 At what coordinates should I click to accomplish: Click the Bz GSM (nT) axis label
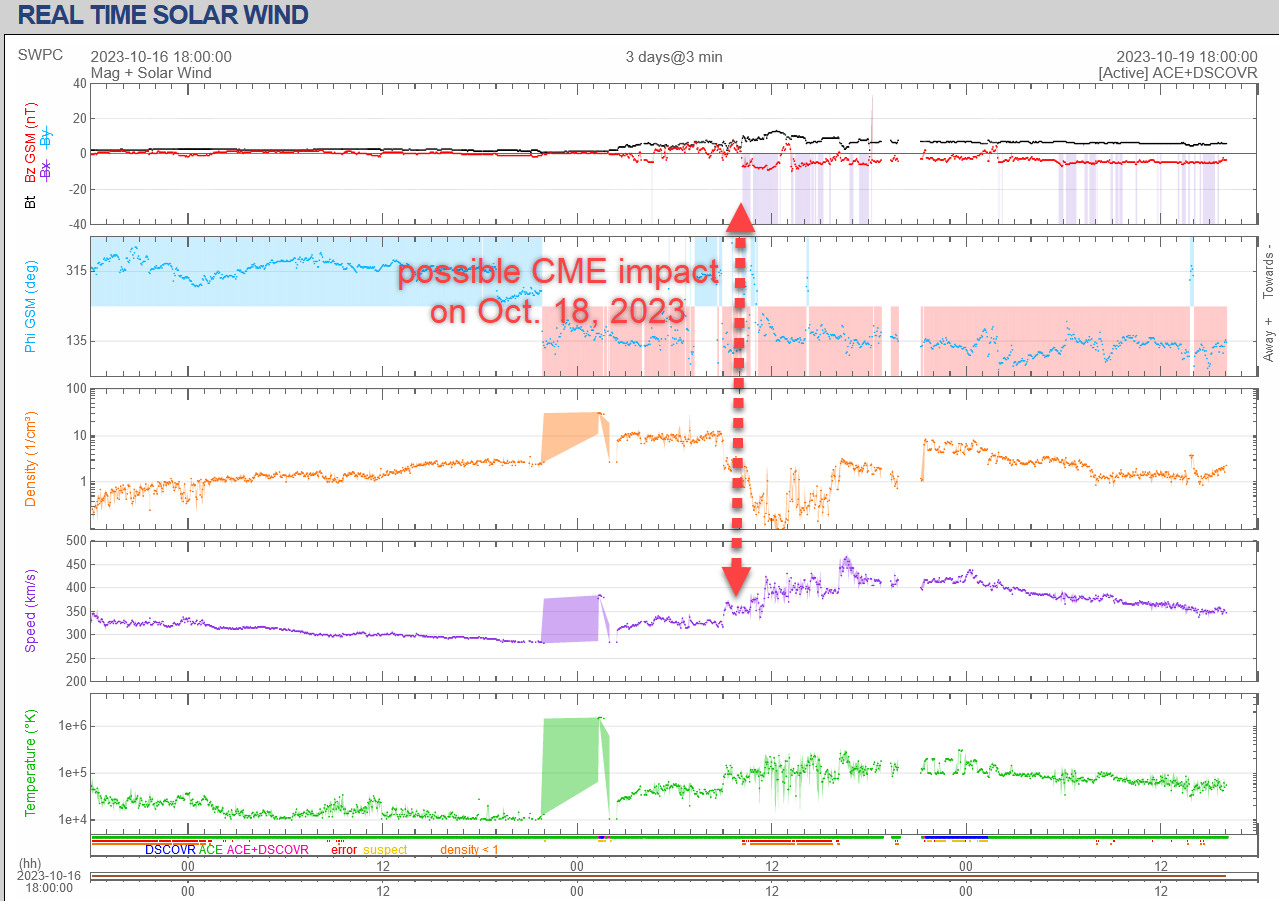[30, 140]
